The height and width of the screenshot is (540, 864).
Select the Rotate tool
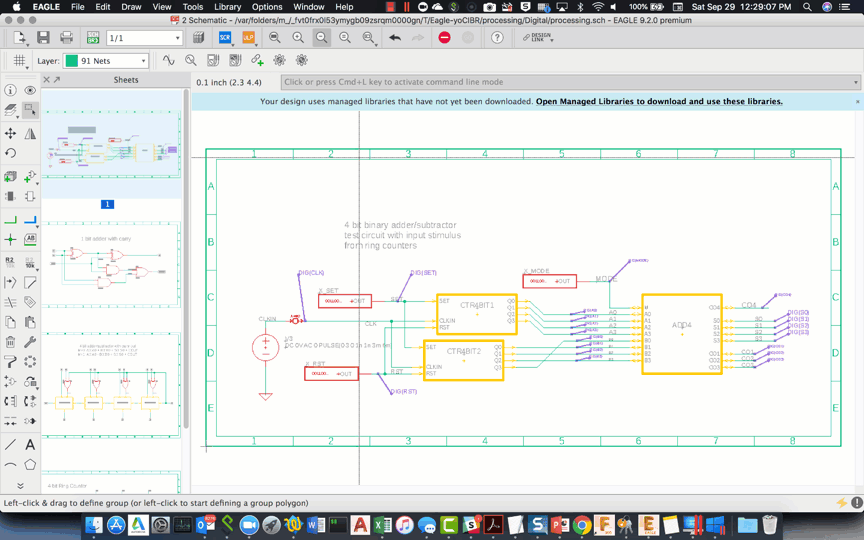(x=10, y=154)
